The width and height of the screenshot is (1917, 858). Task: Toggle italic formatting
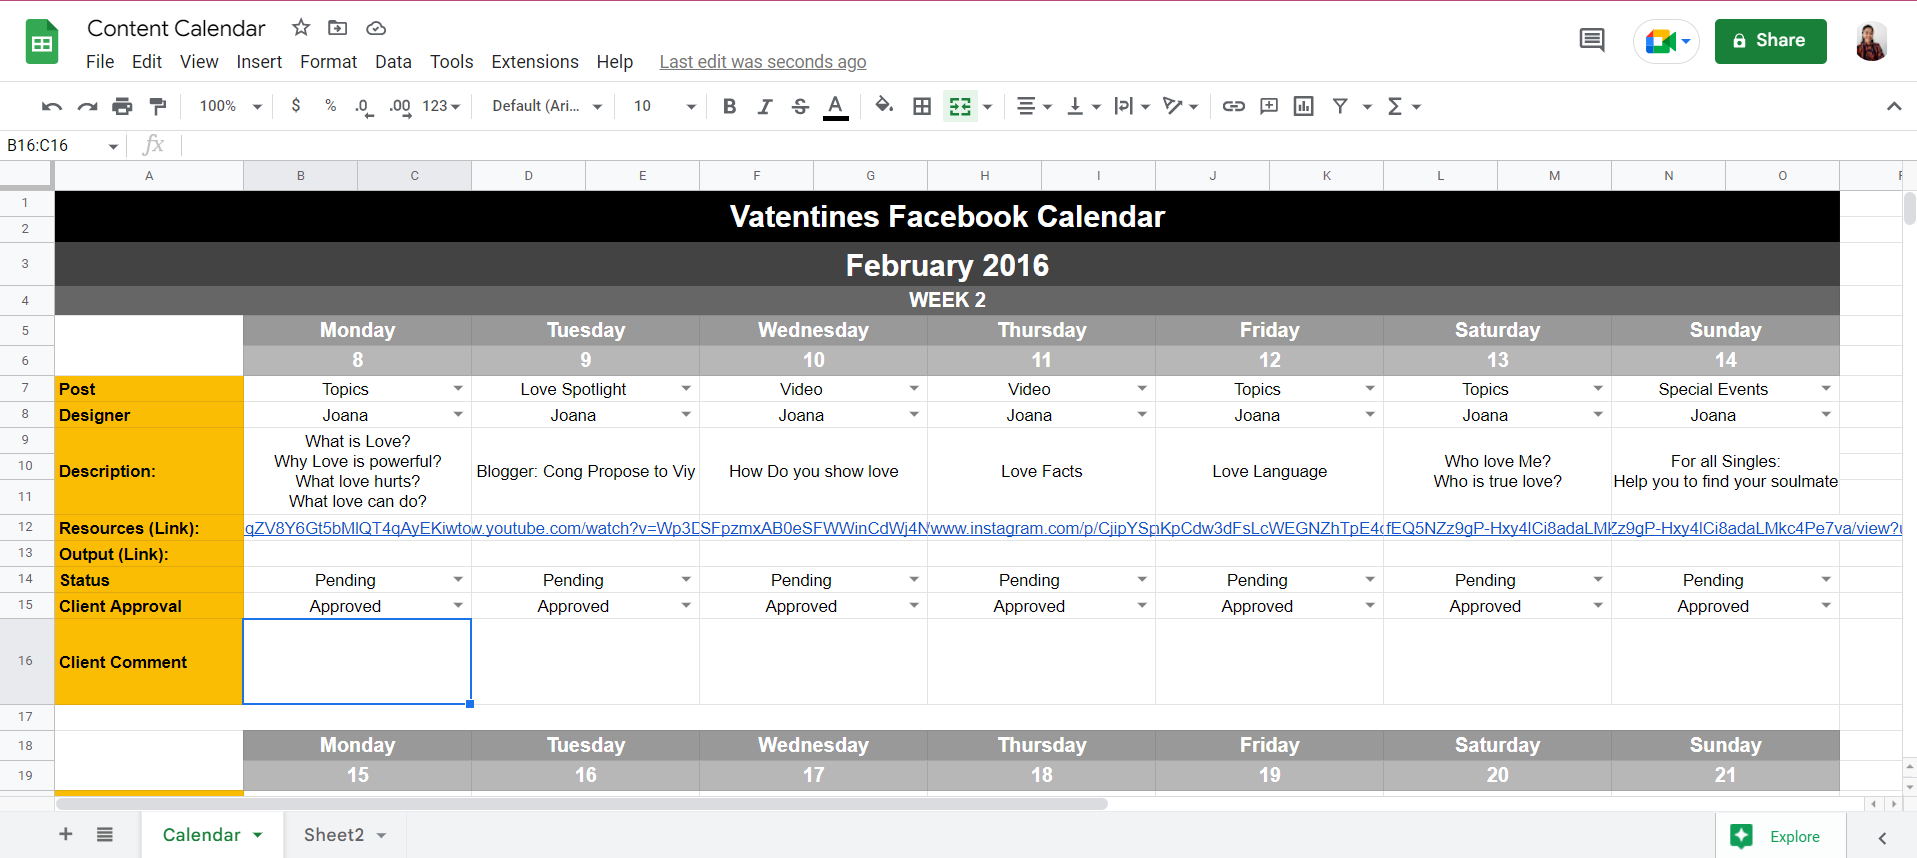765,106
